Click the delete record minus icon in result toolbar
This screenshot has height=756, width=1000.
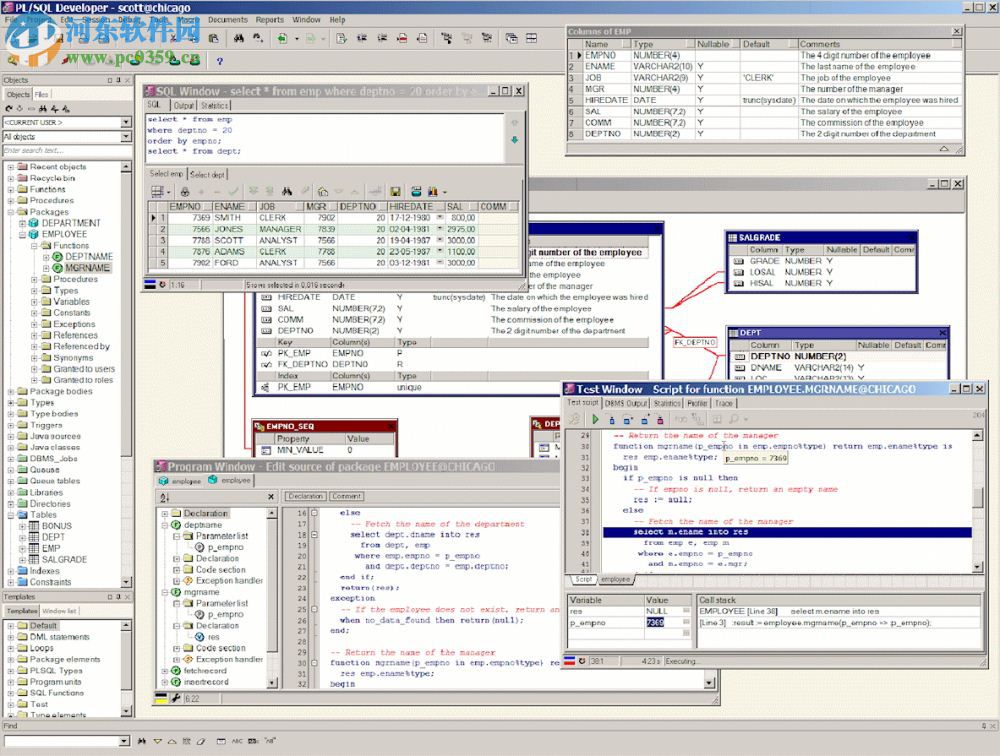click(215, 190)
